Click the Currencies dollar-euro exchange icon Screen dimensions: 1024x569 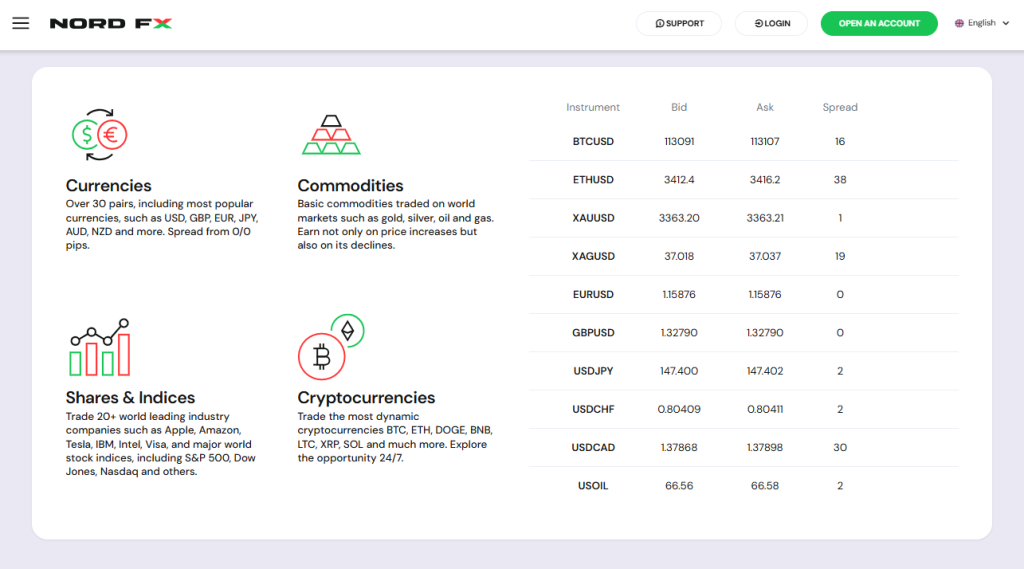coord(99,135)
